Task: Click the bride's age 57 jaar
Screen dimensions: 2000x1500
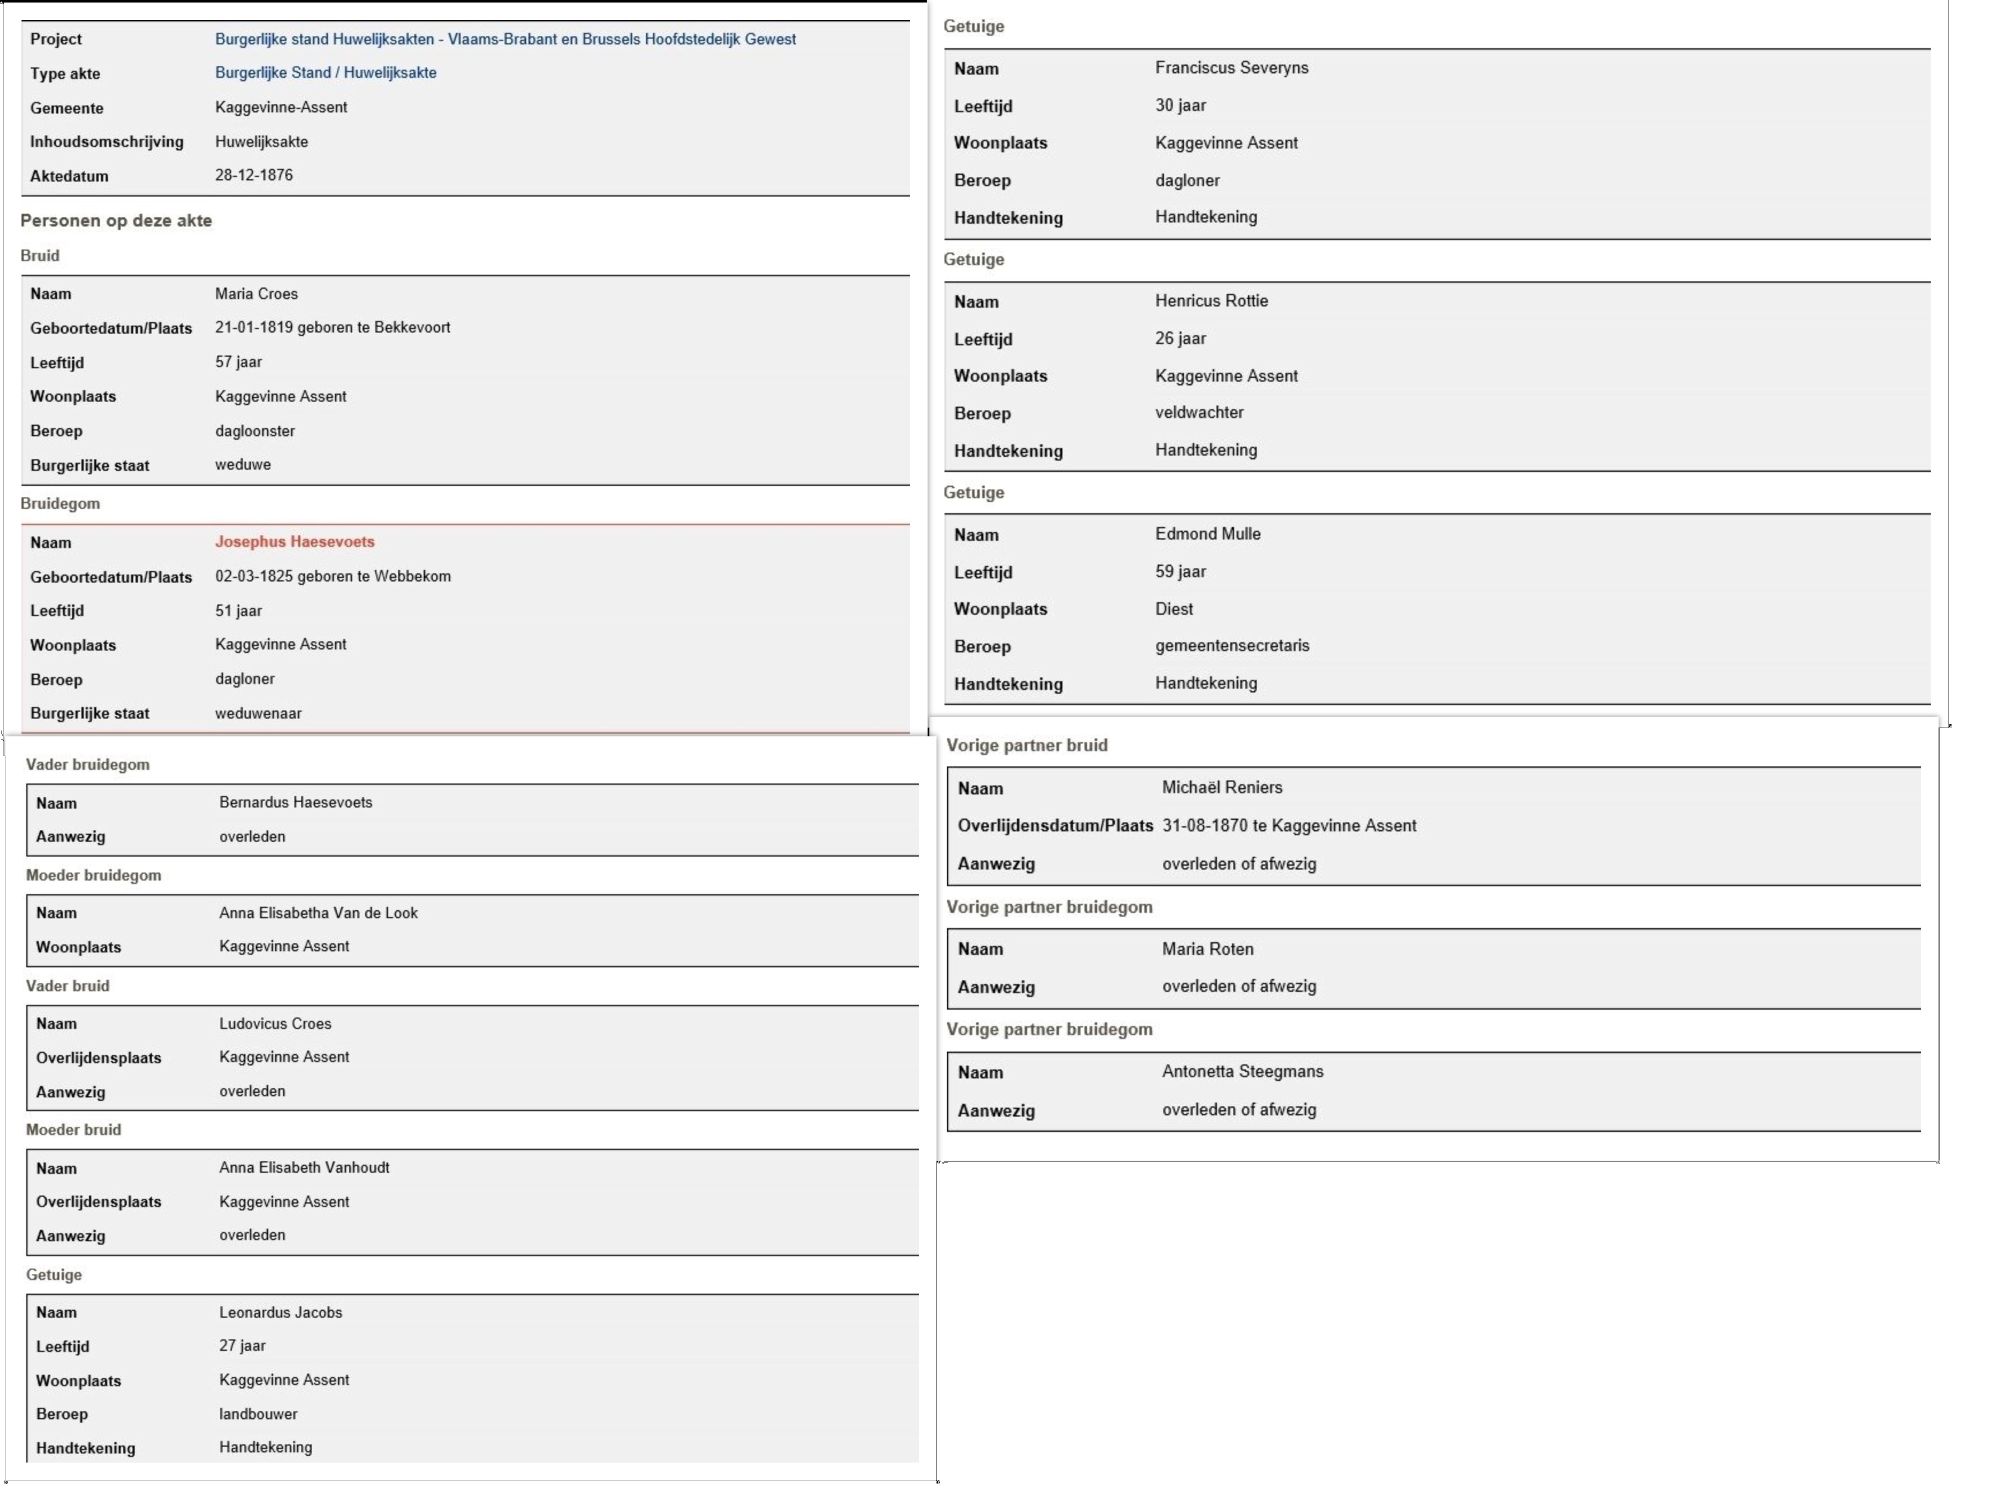Action: click(x=238, y=362)
